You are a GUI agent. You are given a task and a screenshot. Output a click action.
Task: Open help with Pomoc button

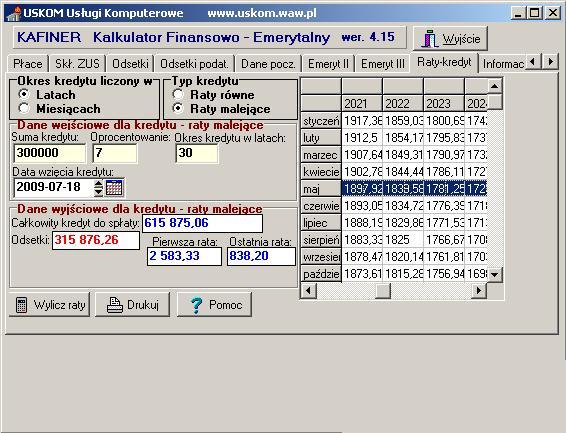[x=214, y=305]
